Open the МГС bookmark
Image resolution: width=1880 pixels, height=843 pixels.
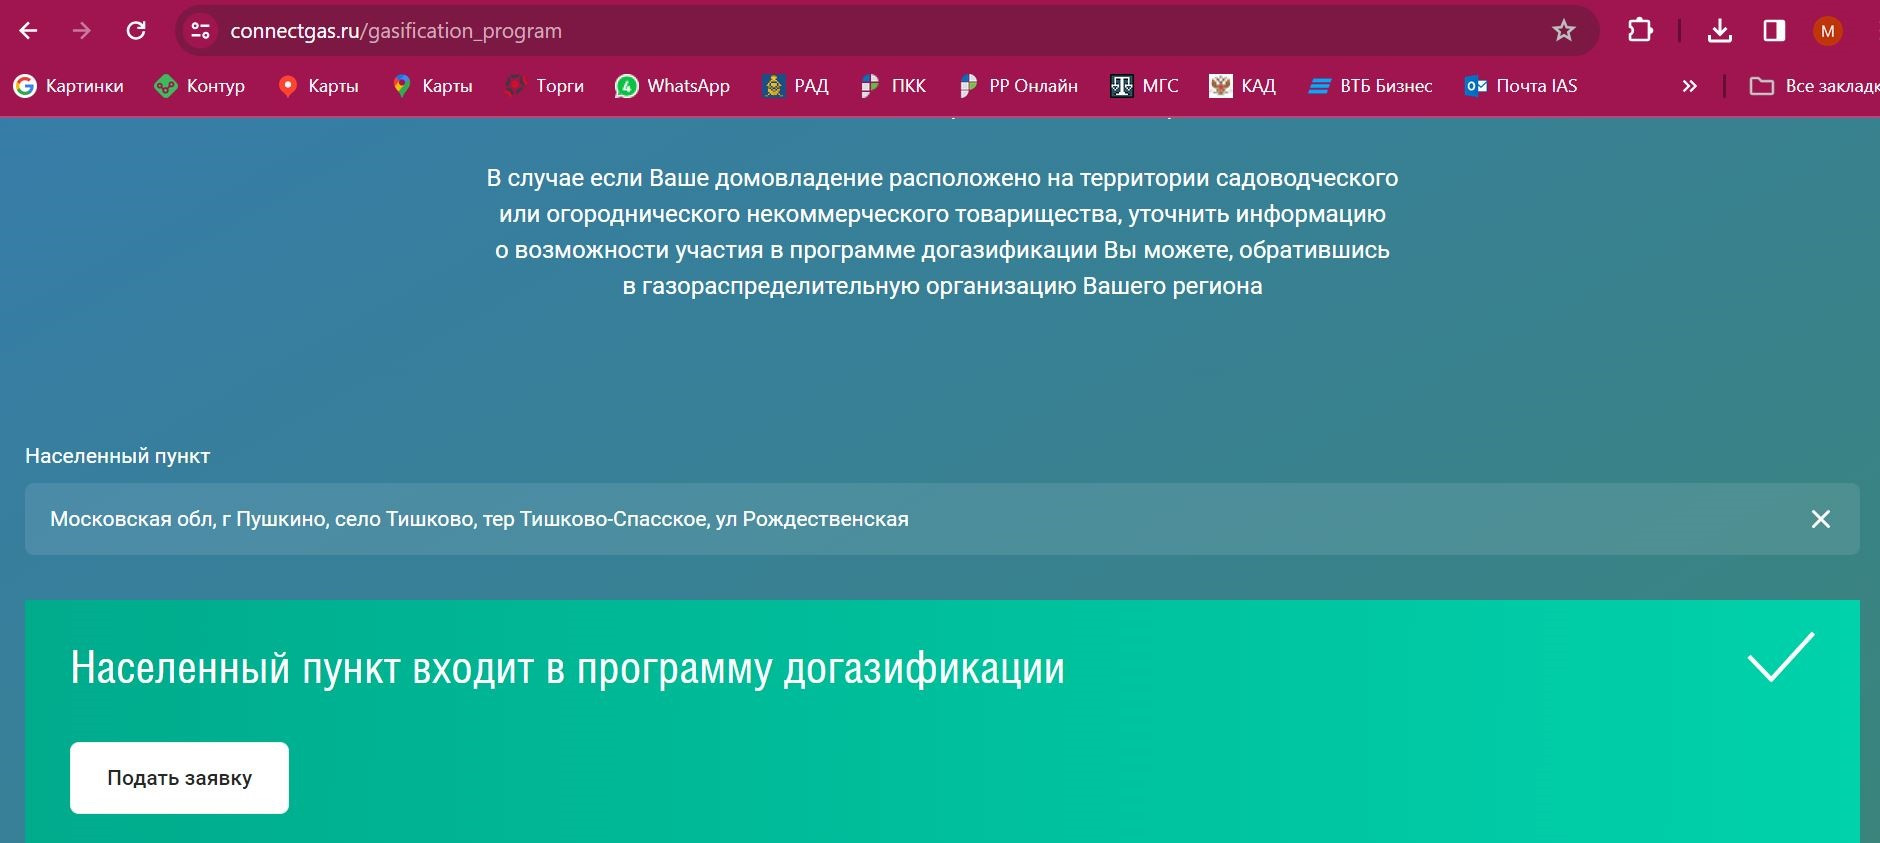click(x=1144, y=86)
